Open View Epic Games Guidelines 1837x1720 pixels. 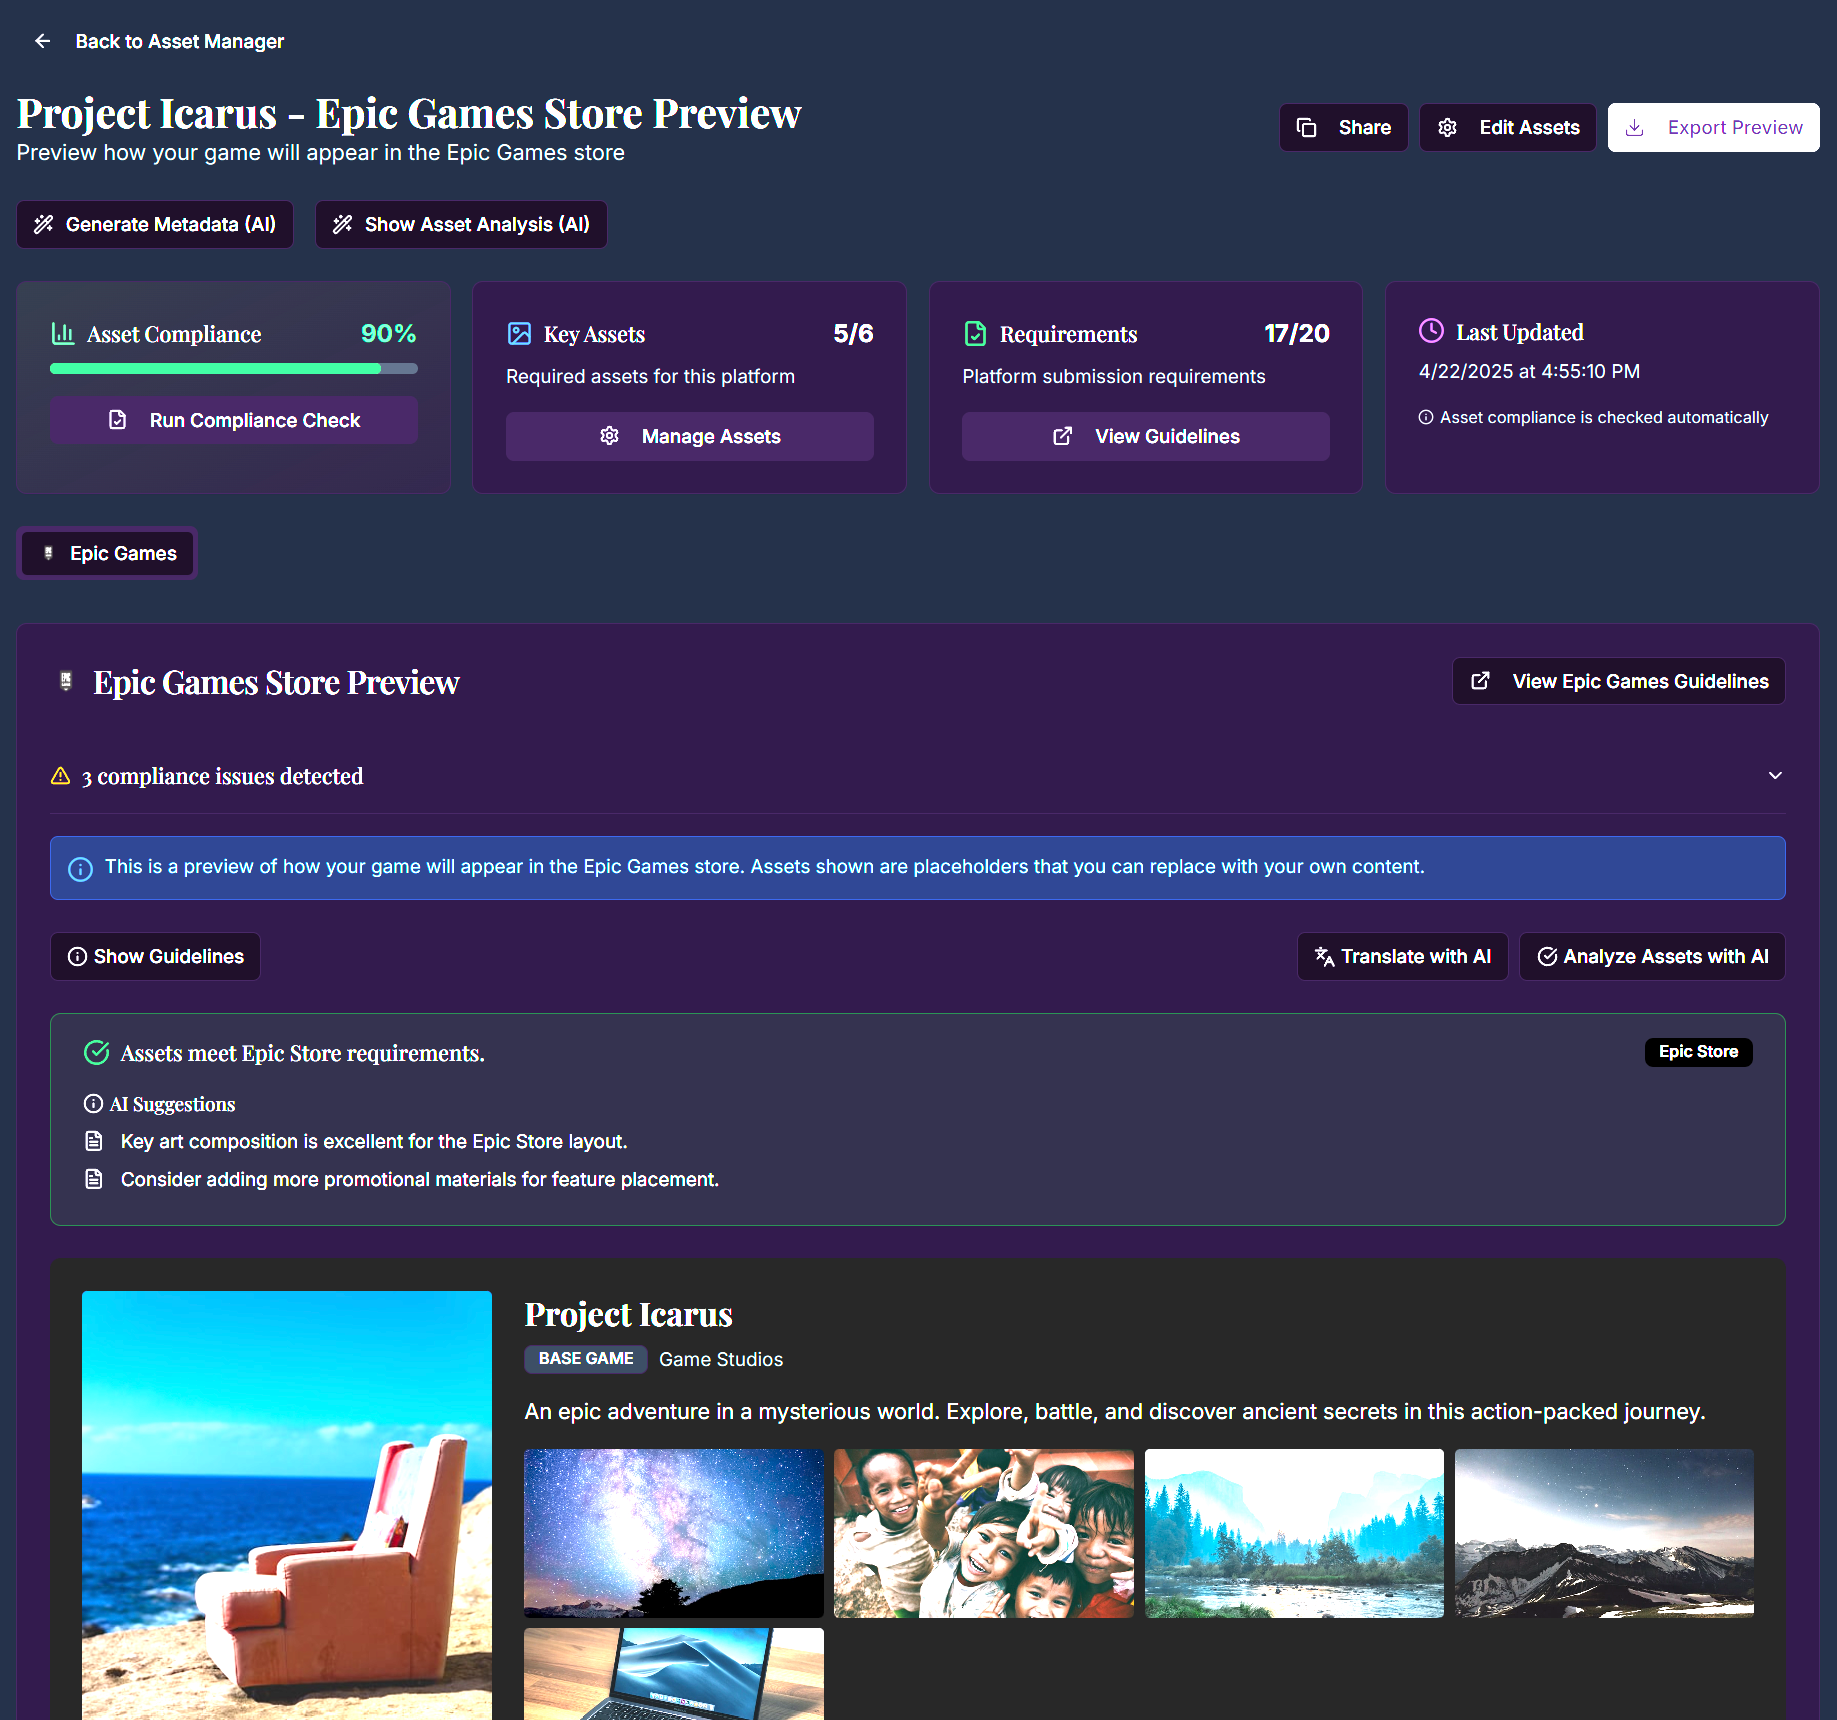1618,681
